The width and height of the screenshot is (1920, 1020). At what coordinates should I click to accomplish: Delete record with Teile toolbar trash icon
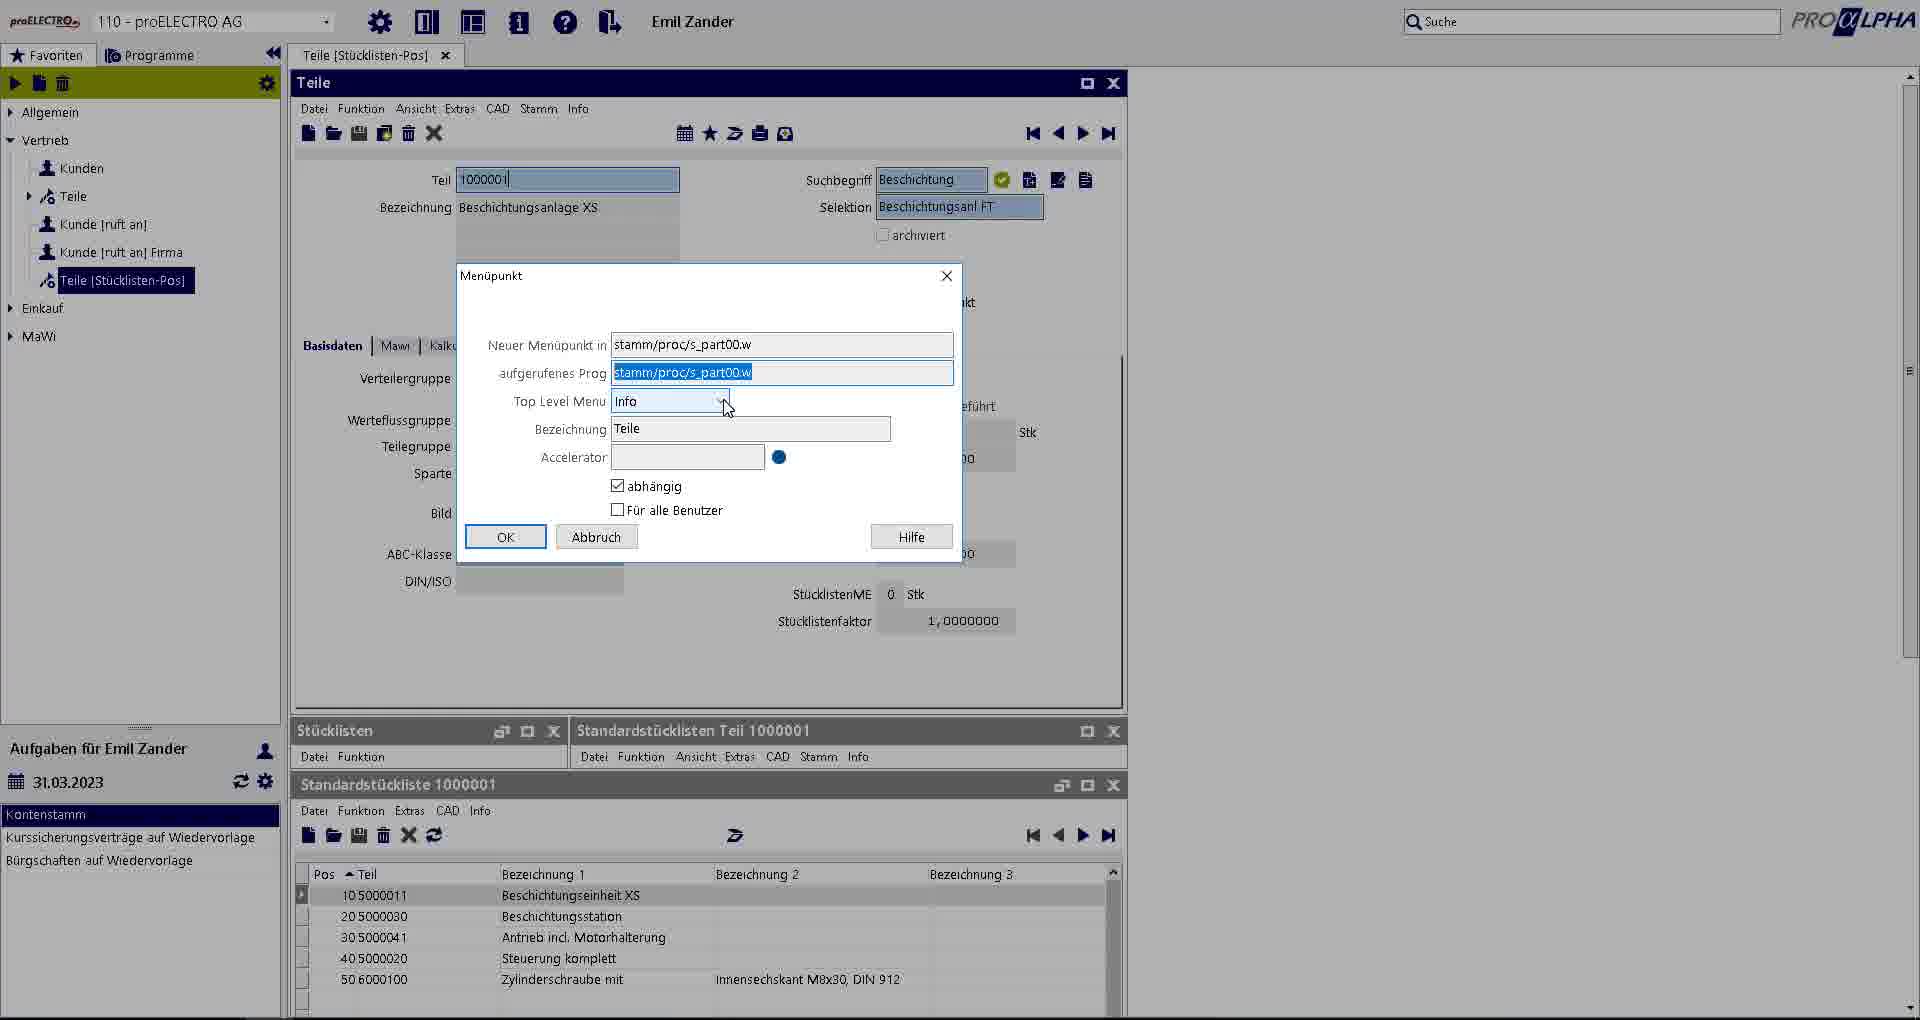(x=408, y=133)
